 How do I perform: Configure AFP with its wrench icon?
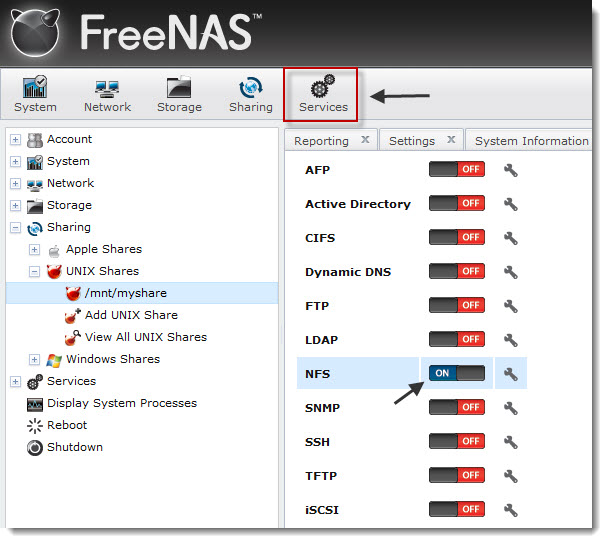point(511,170)
